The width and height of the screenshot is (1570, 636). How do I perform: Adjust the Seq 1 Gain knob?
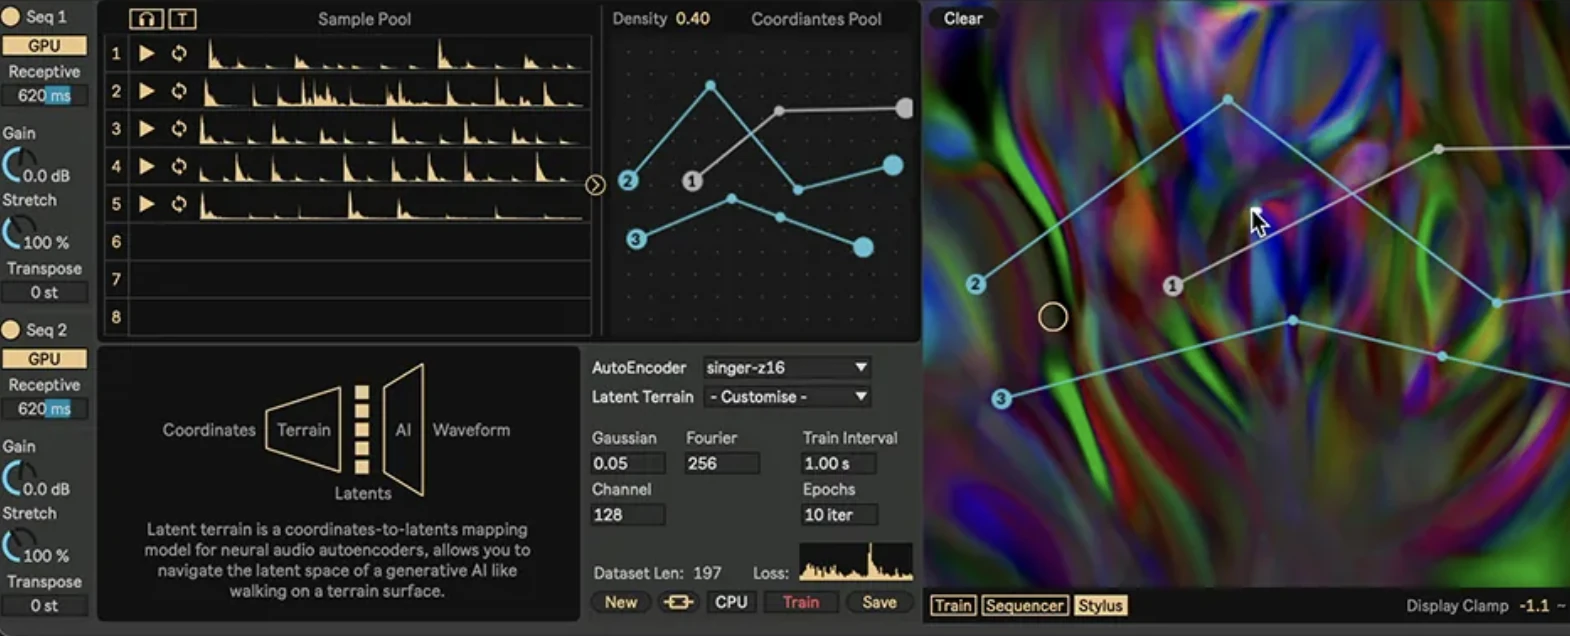point(18,166)
